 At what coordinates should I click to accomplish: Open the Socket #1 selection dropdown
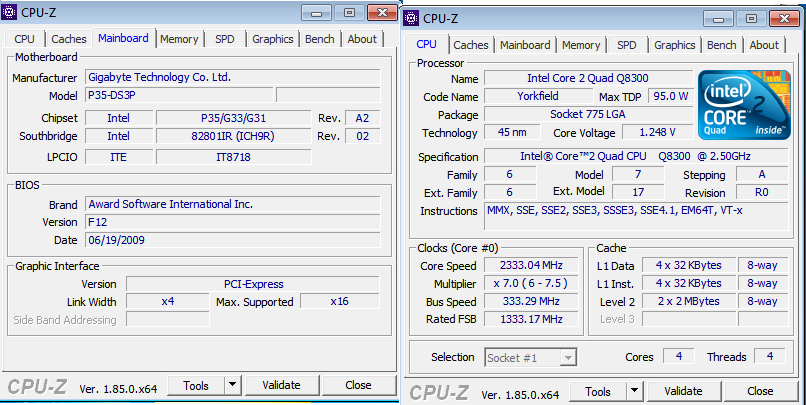pos(530,358)
